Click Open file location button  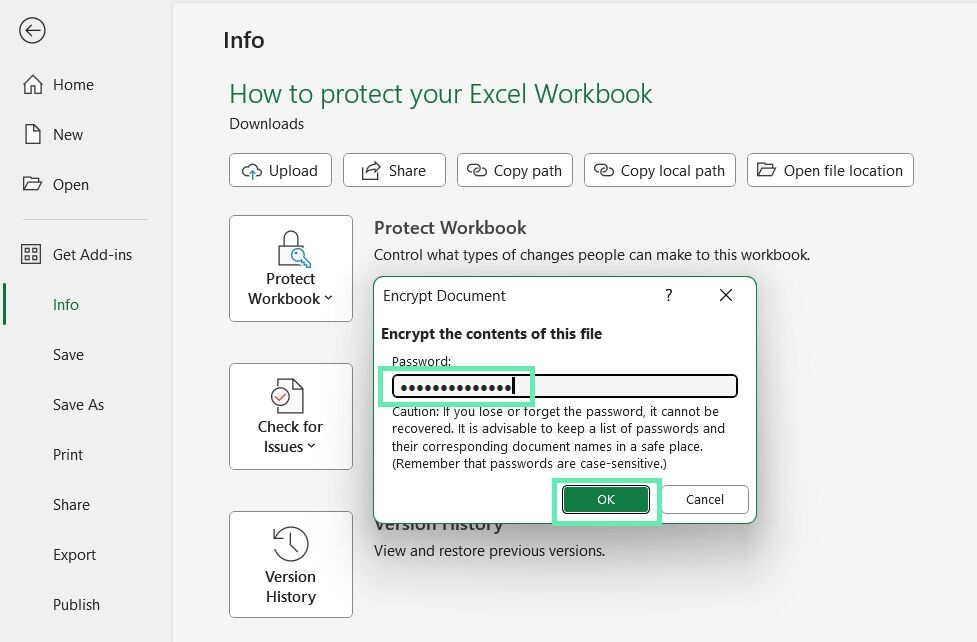tap(831, 170)
